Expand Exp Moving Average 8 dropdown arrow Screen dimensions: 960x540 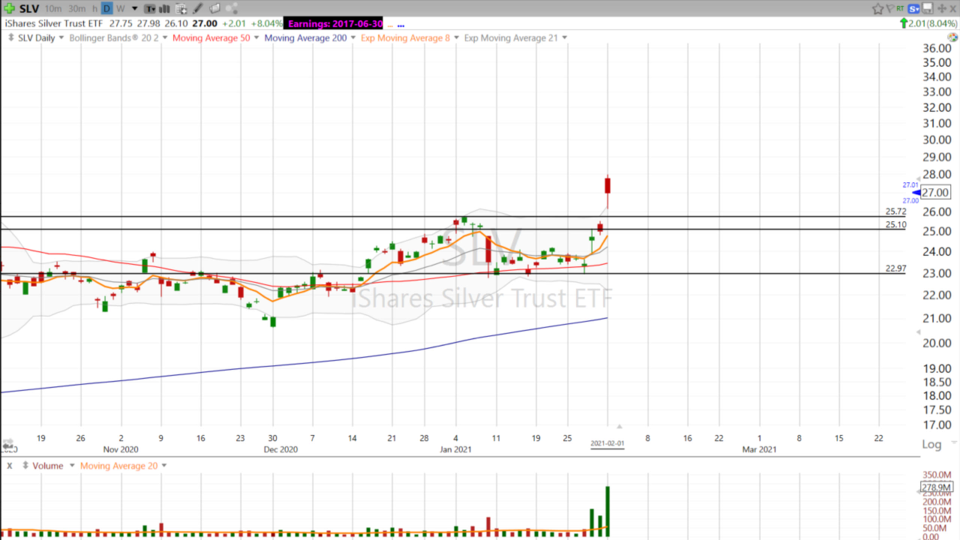click(456, 38)
